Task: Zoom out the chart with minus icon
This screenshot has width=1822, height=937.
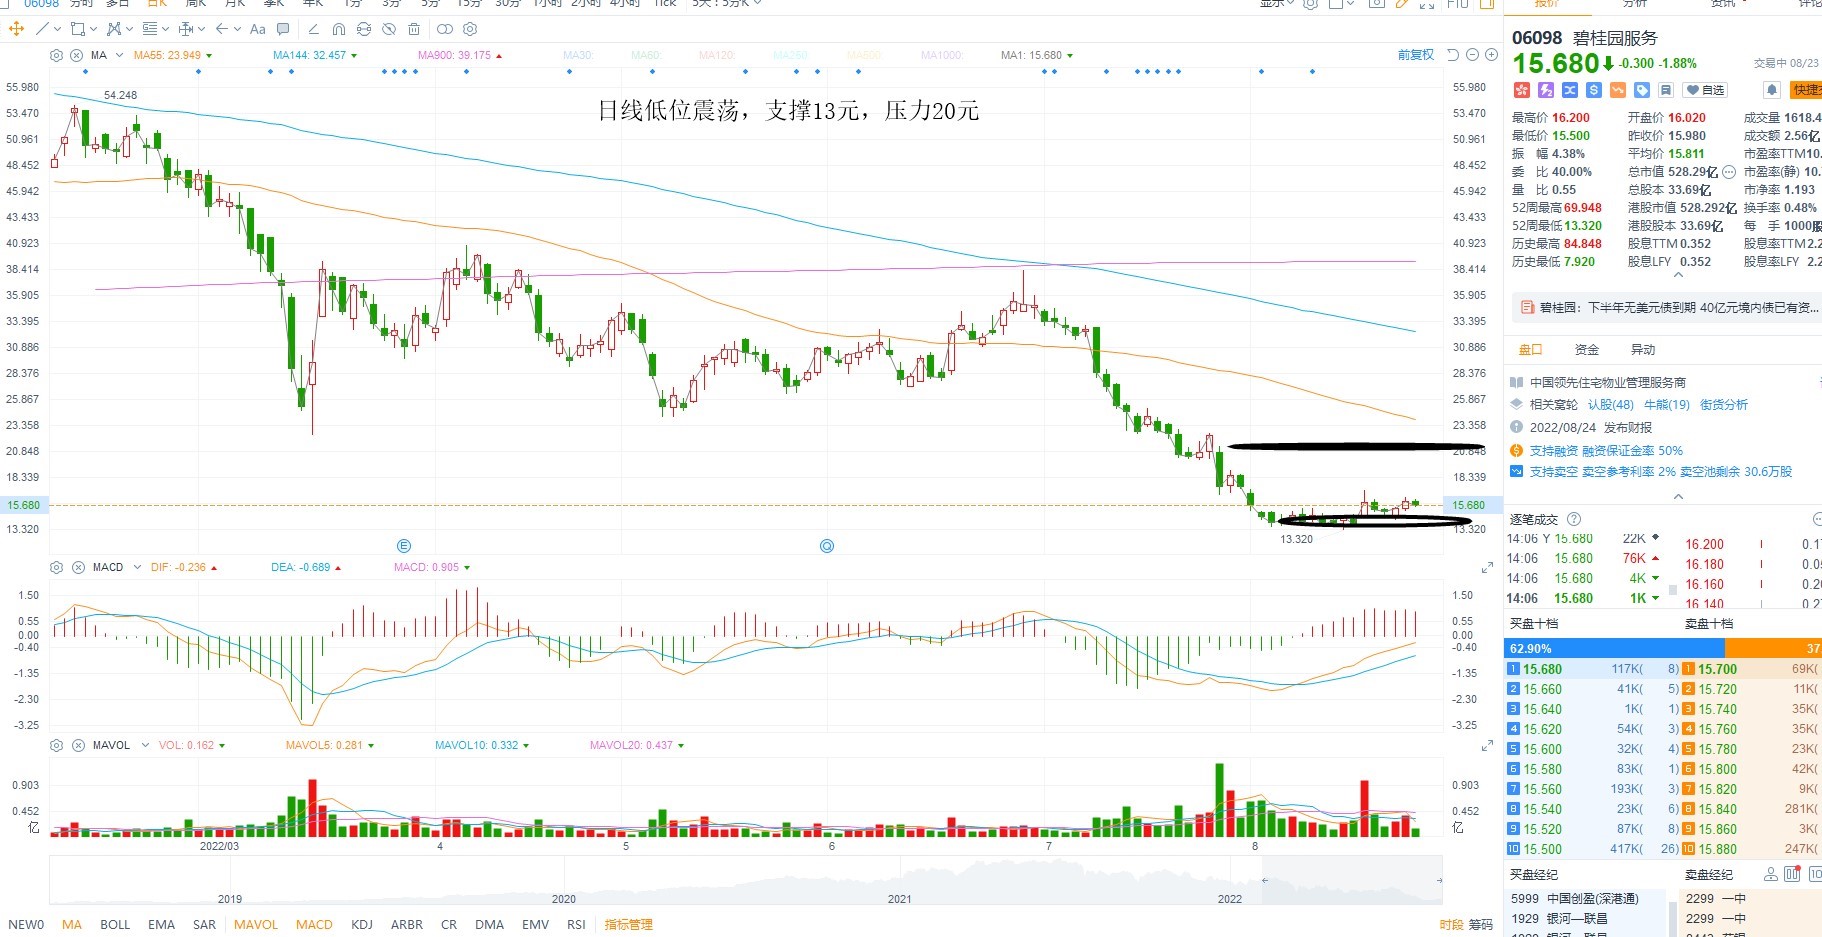Action: 1472,55
